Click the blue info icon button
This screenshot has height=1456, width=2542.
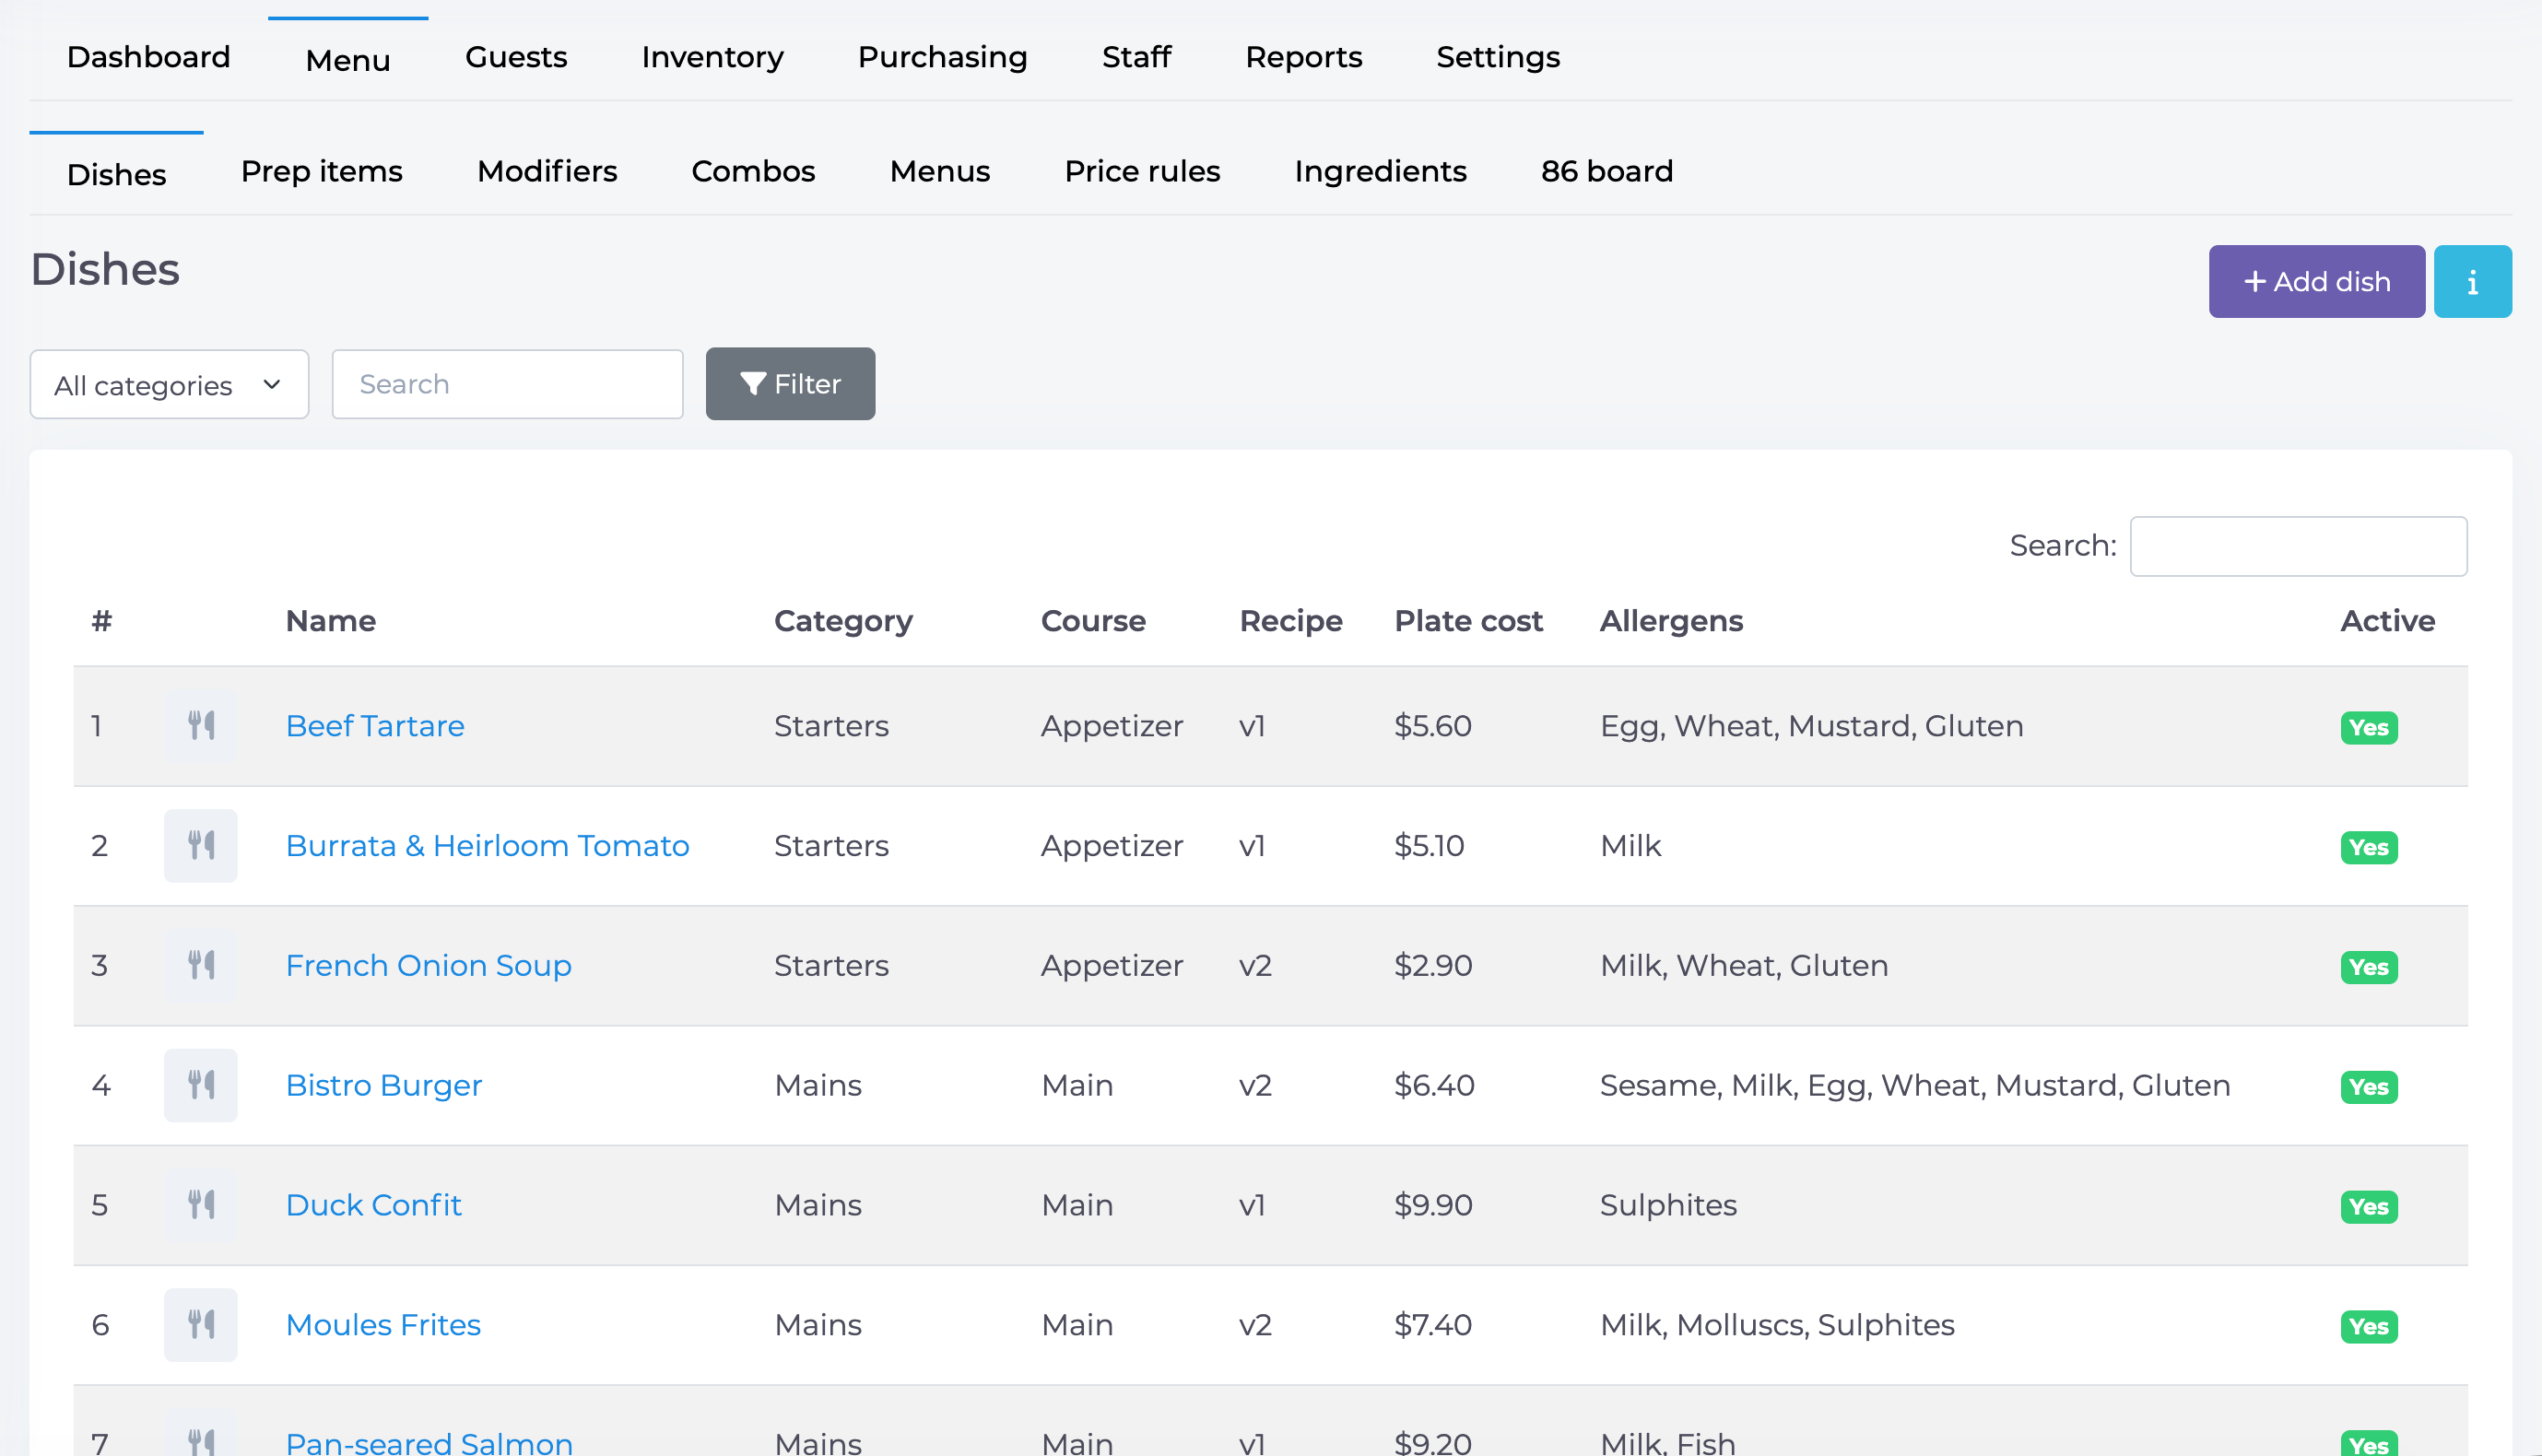pos(2472,282)
